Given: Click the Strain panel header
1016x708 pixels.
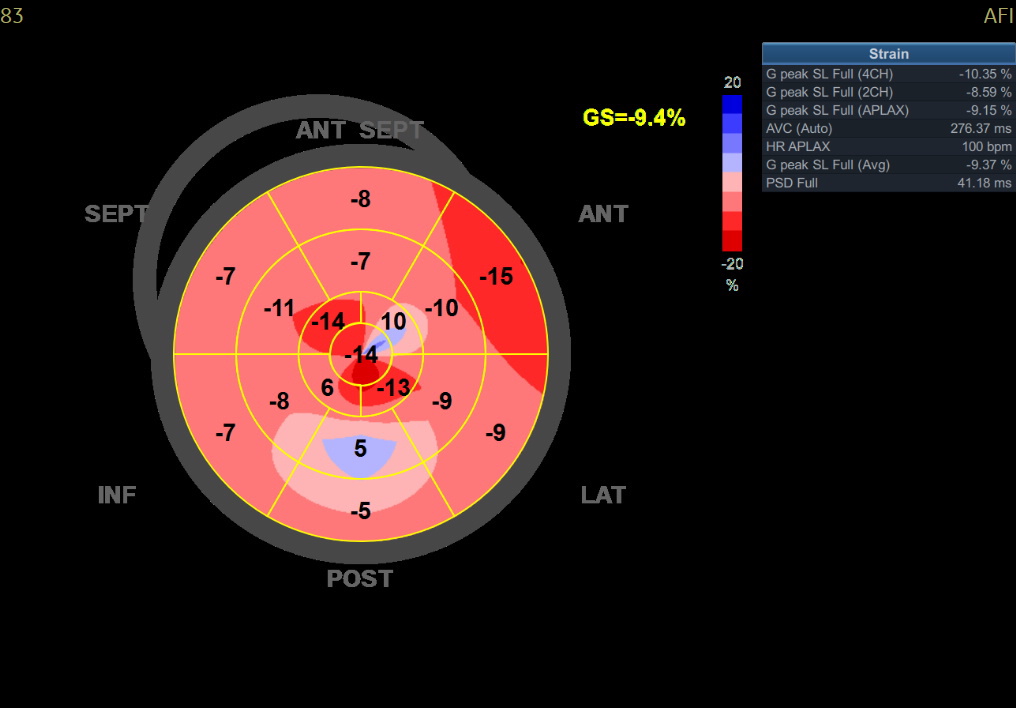Looking at the screenshot, I should coord(888,54).
